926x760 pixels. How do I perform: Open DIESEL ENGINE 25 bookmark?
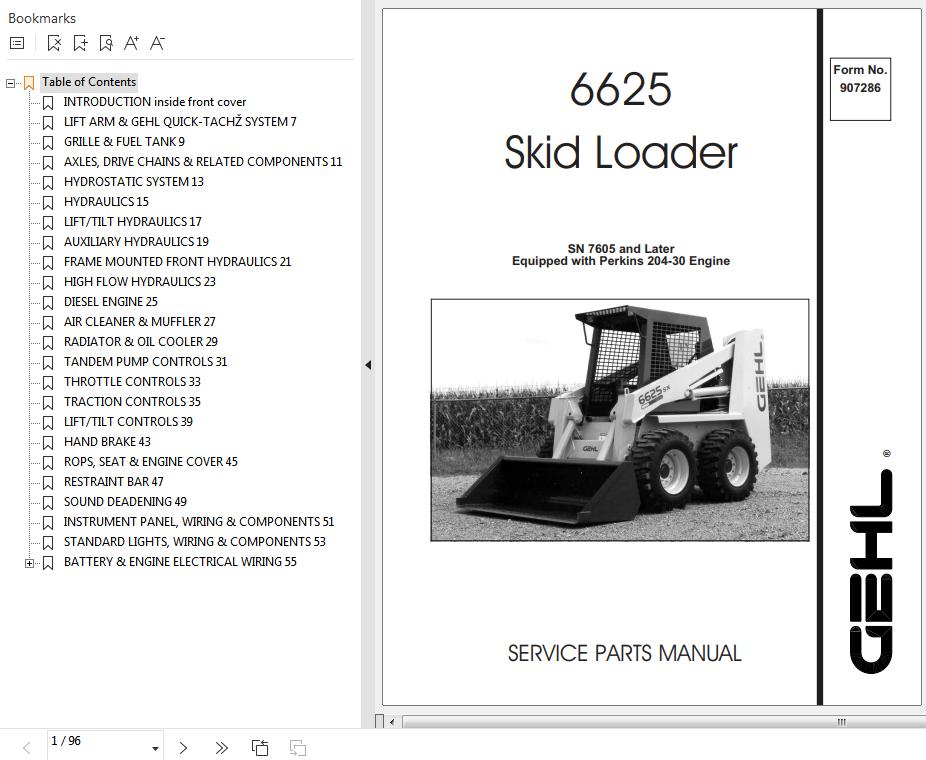click(110, 302)
